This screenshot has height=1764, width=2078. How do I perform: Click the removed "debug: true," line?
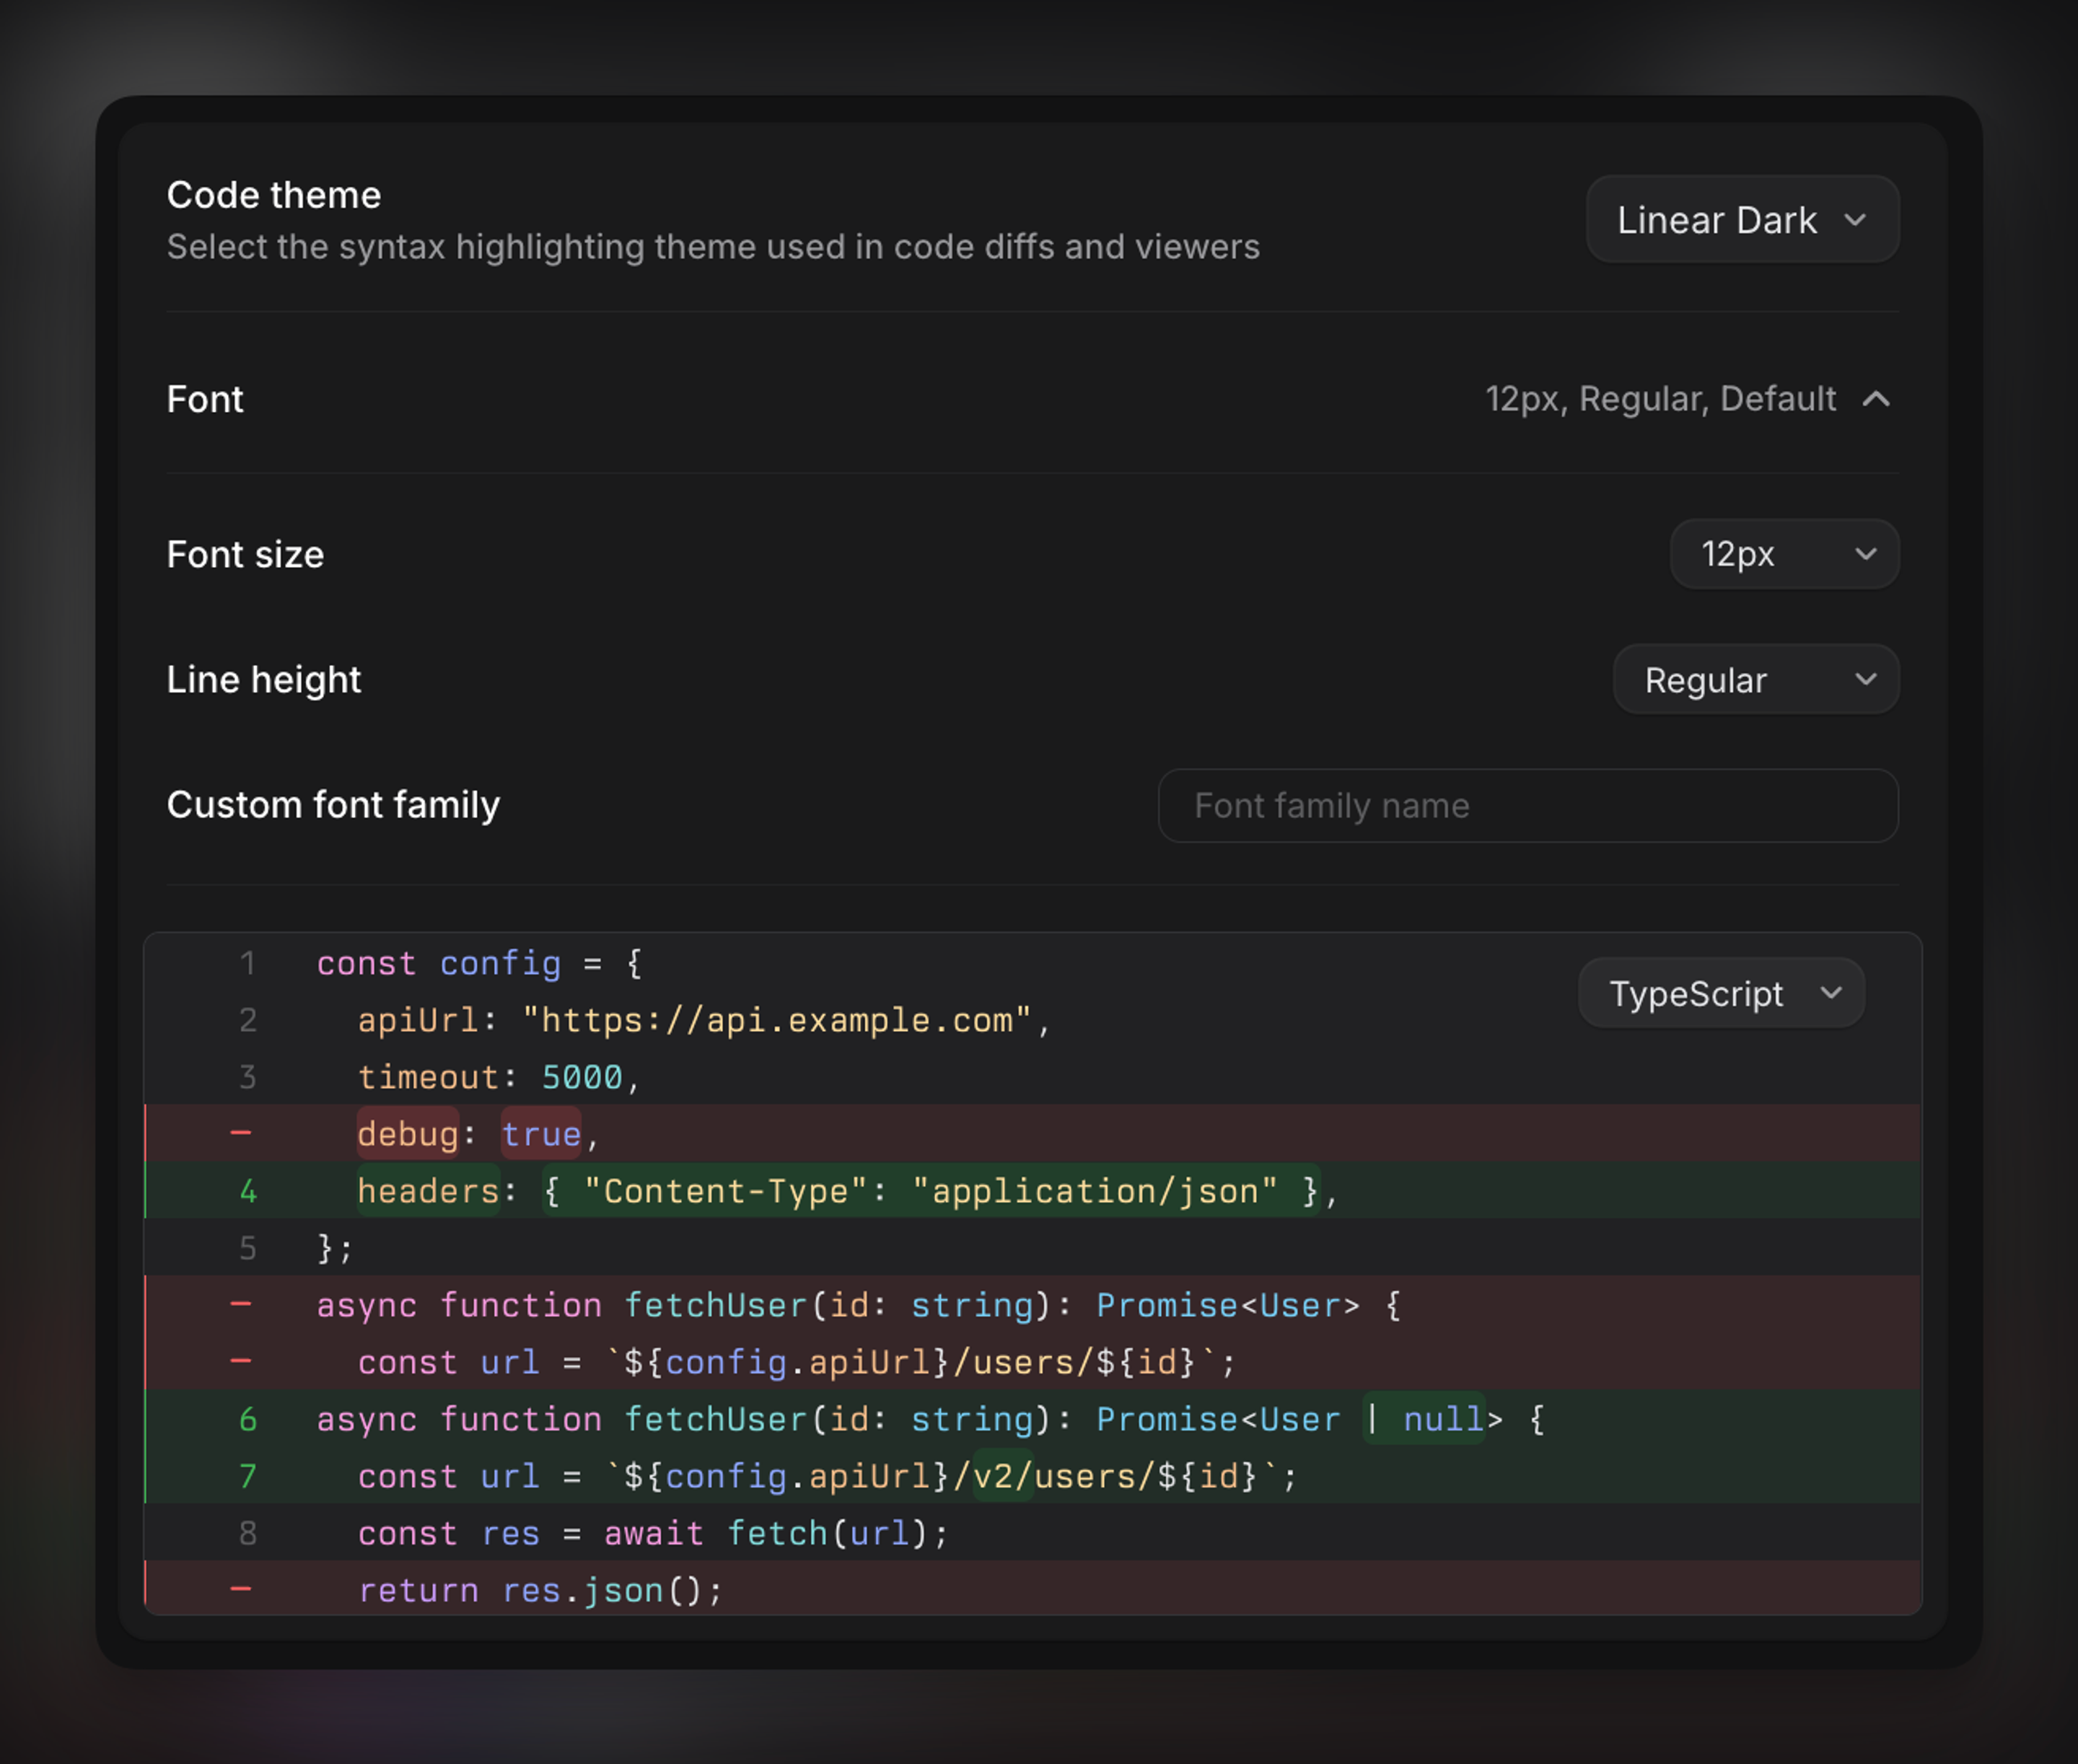point(1032,1134)
